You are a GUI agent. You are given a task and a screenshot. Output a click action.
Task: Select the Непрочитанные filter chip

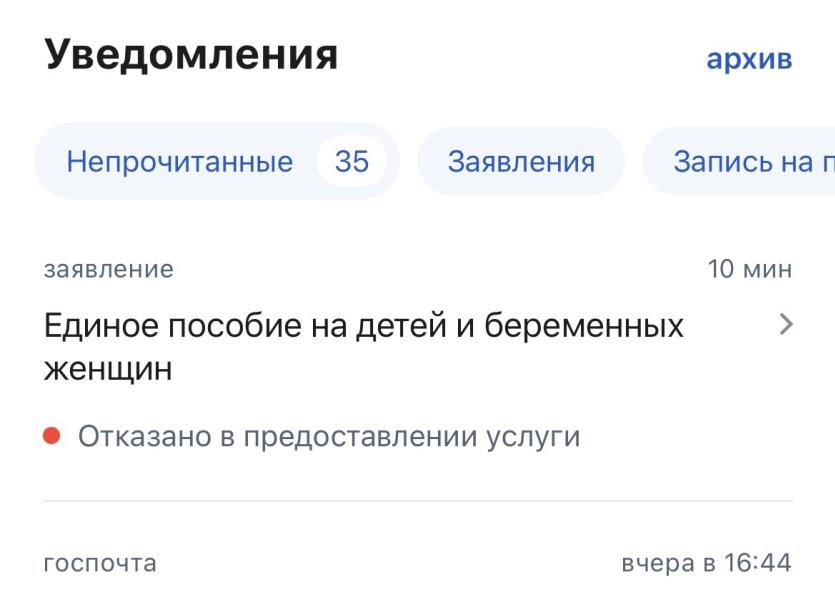click(180, 162)
